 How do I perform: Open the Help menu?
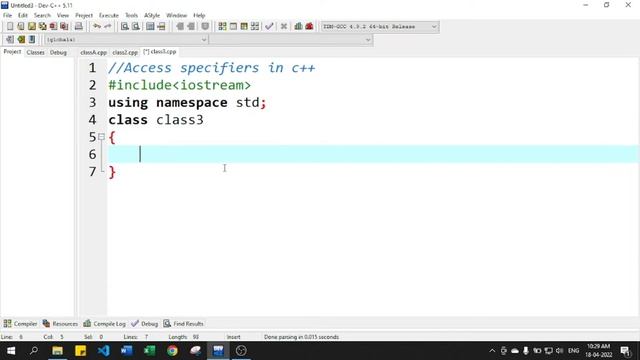click(x=199, y=15)
